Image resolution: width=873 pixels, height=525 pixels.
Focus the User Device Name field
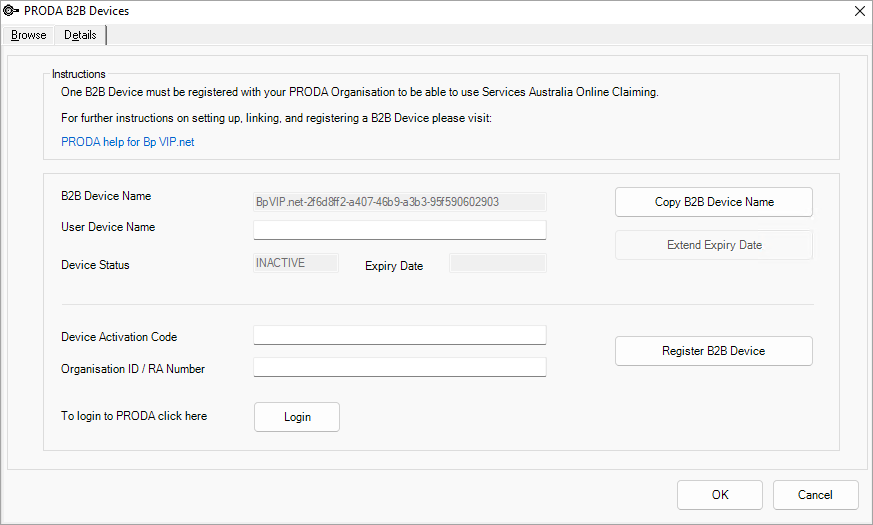click(400, 230)
